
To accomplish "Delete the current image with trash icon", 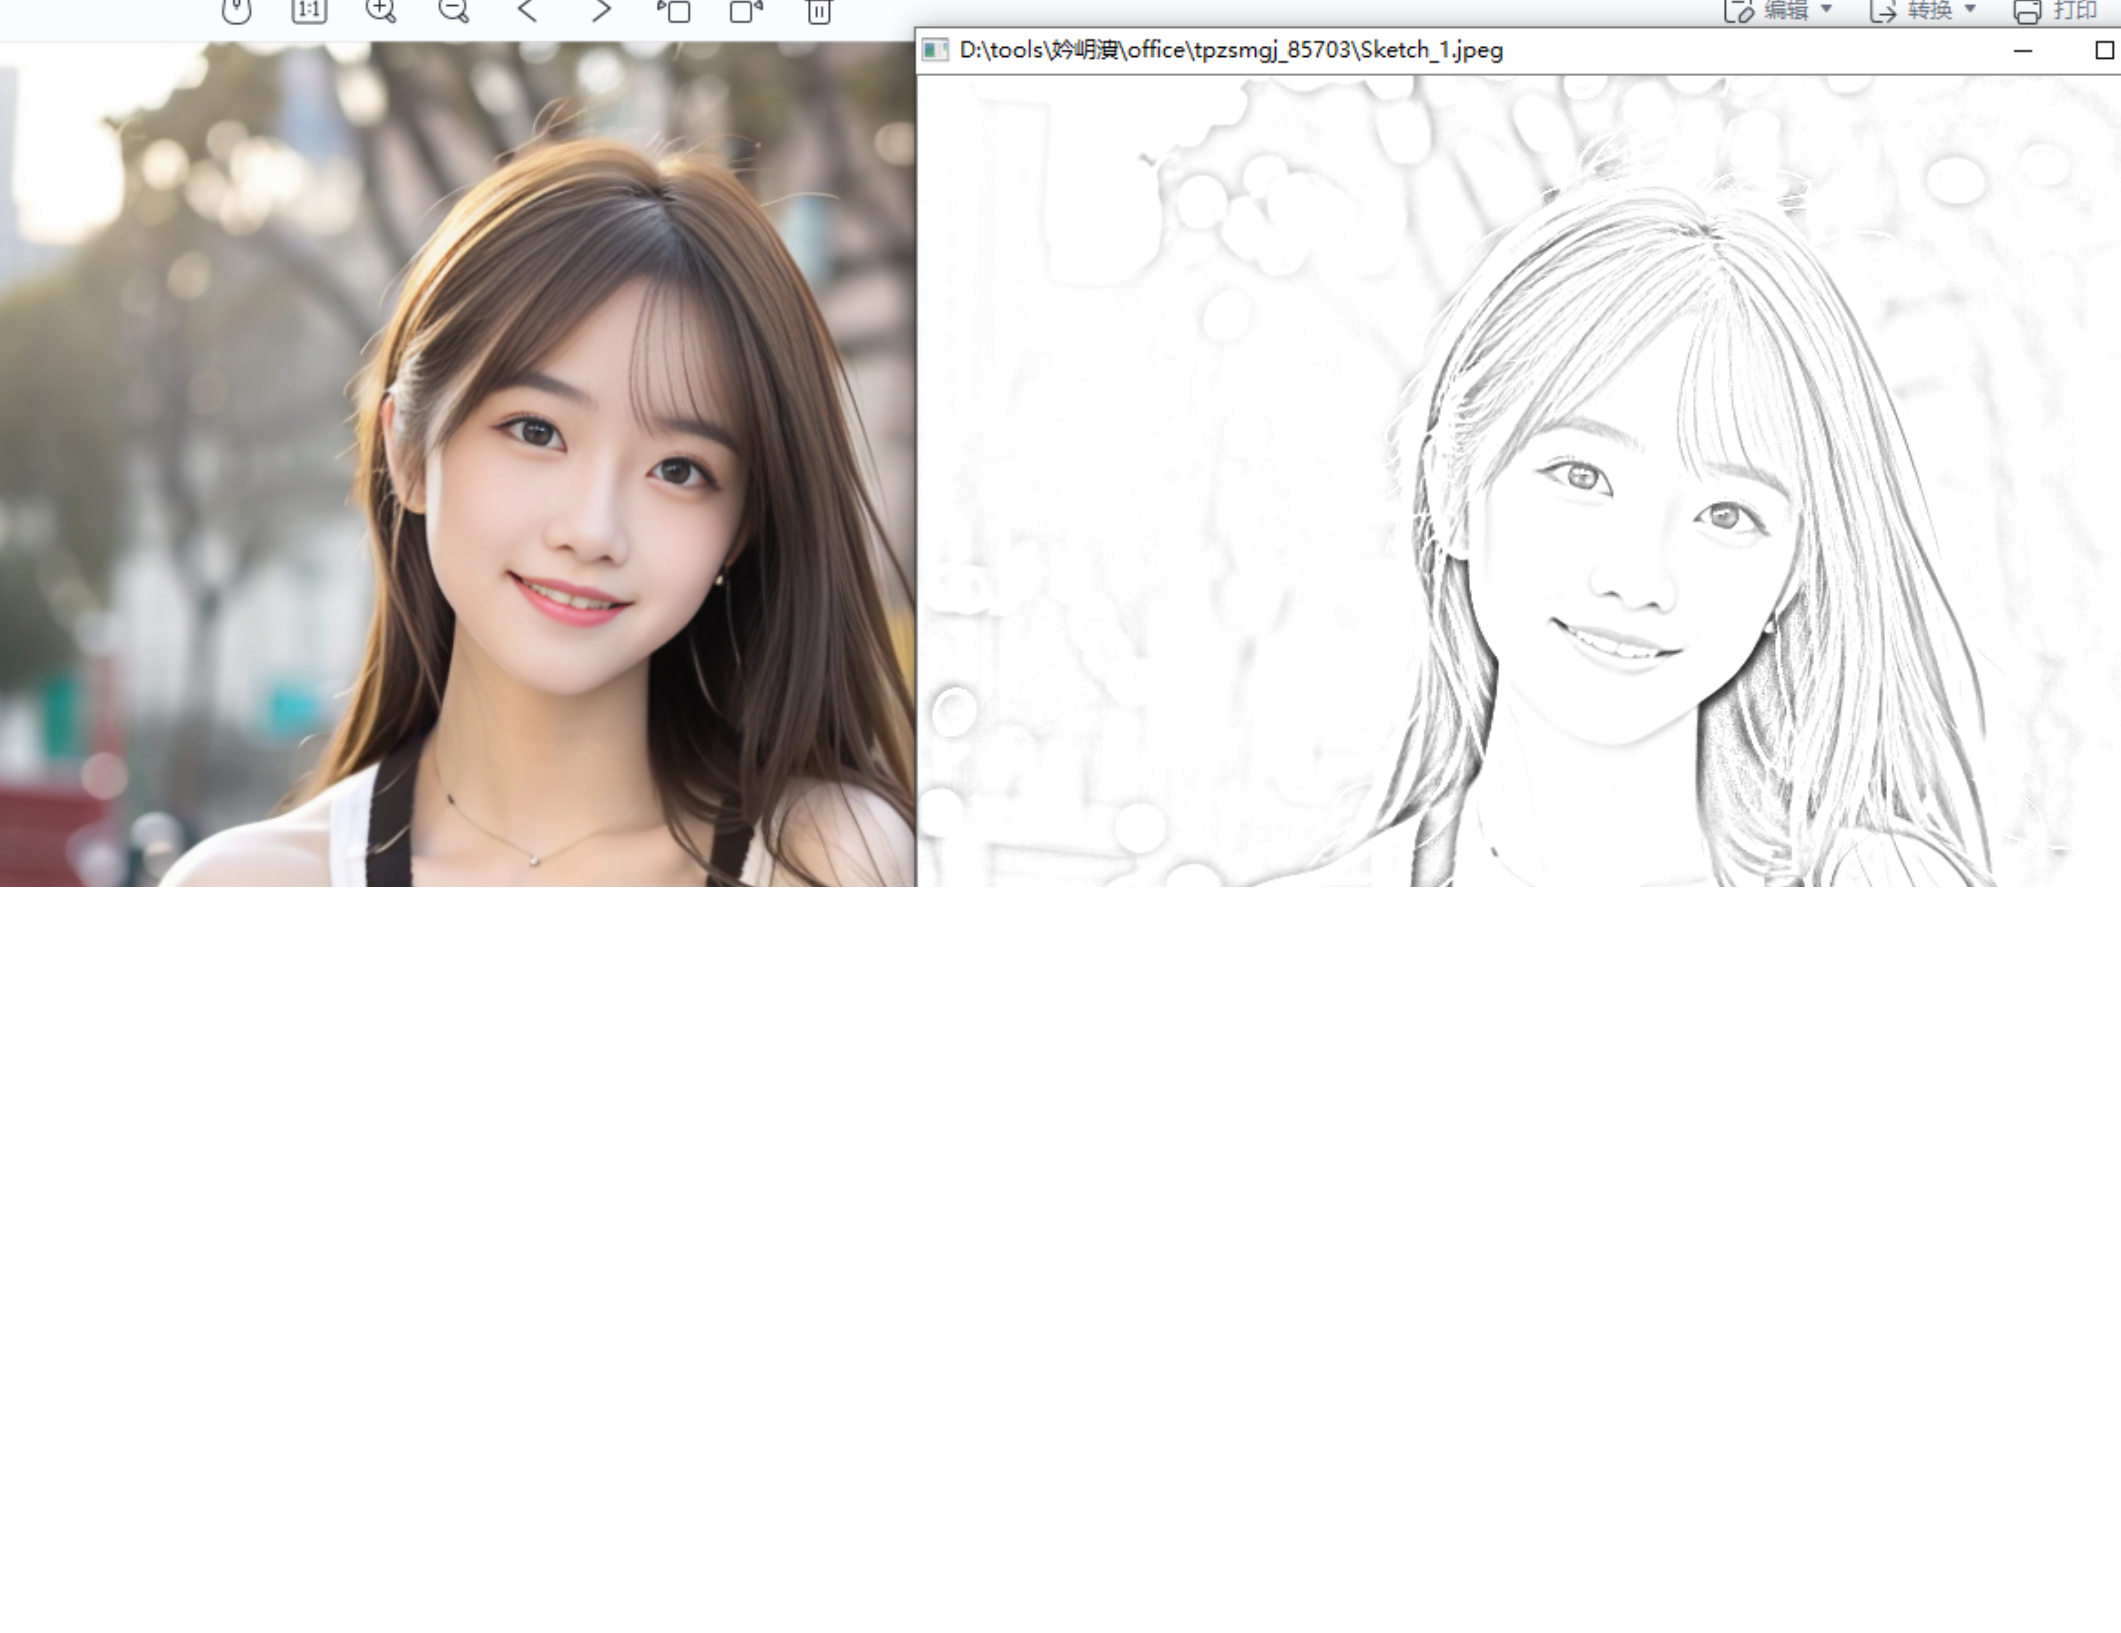I will (x=819, y=11).
